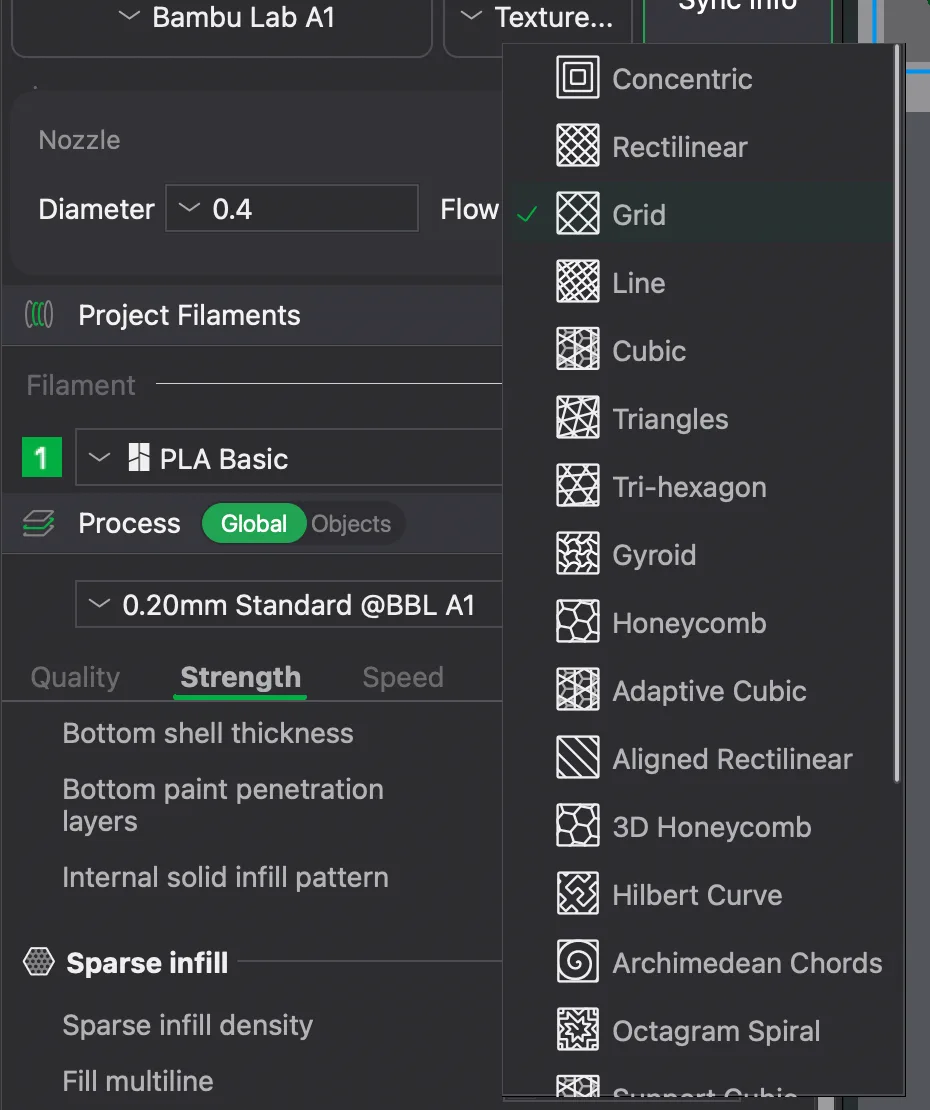
Task: Open the 0.20mm Standard @BBL A1 preset dropdown
Action: coord(289,605)
